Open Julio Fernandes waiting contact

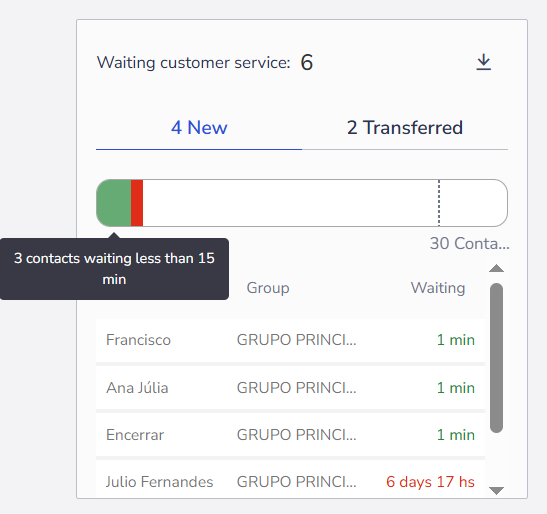click(290, 479)
